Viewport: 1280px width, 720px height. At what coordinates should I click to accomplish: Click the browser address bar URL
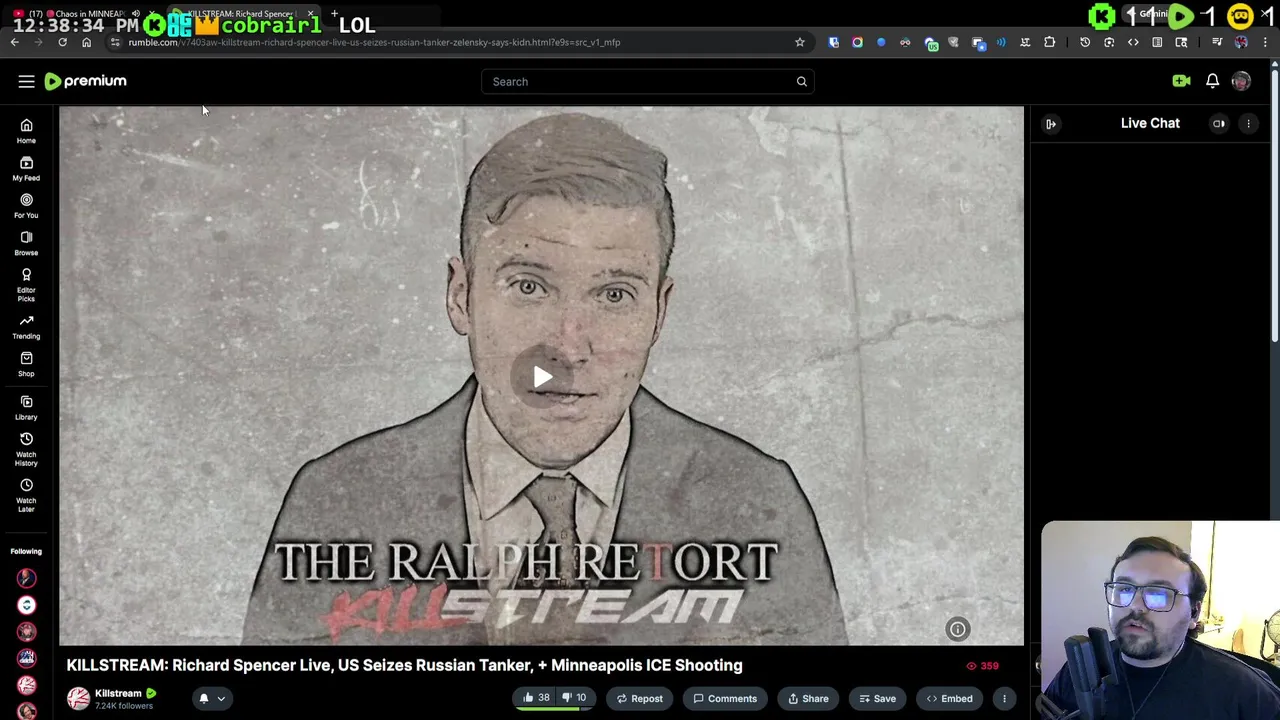point(374,42)
